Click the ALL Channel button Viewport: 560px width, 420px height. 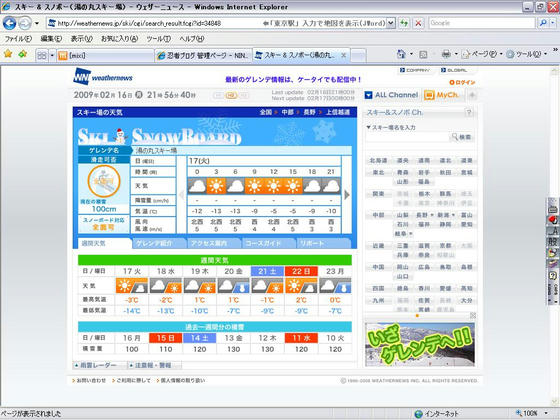click(x=392, y=95)
